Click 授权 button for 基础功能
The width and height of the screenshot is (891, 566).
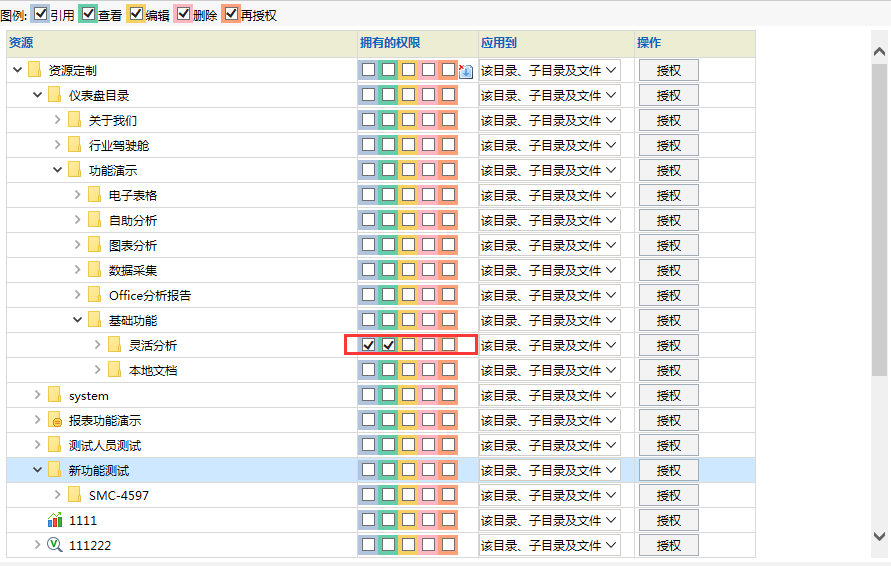tap(668, 321)
